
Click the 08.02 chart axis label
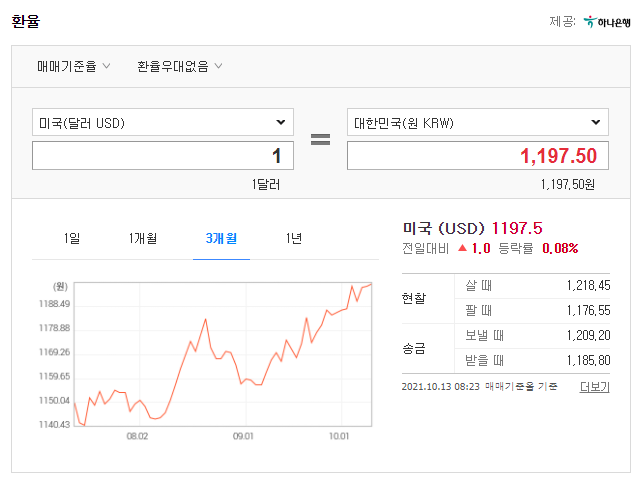coord(137,436)
